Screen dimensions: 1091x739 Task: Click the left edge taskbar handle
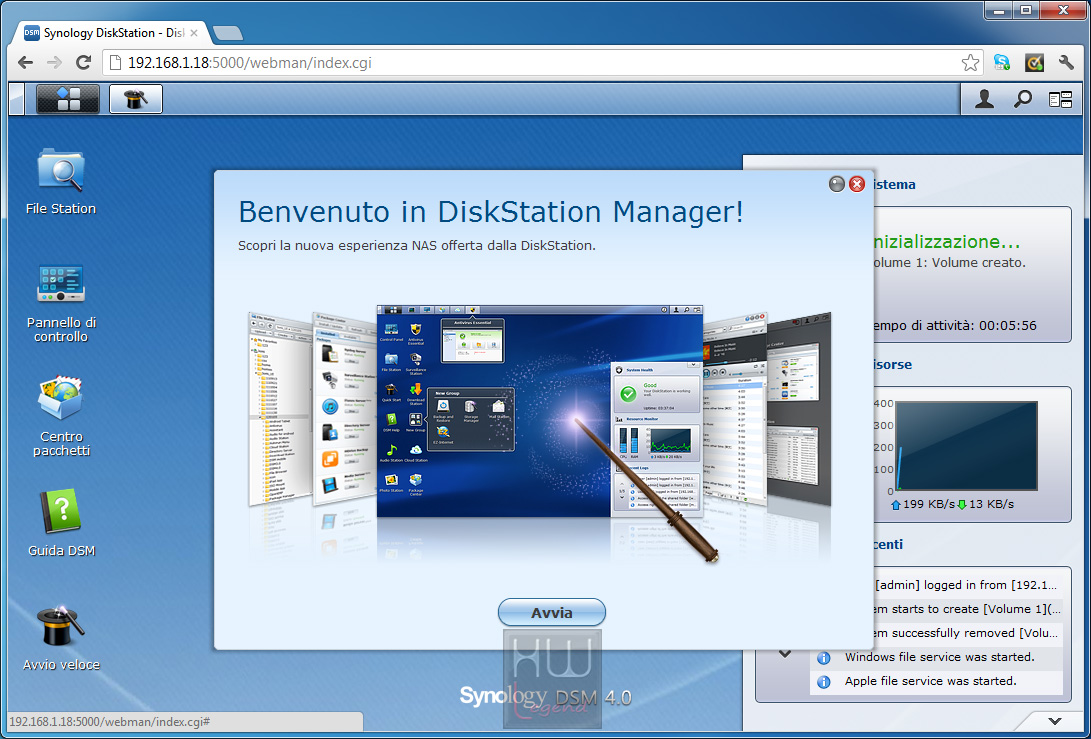pyautogui.click(x=17, y=99)
